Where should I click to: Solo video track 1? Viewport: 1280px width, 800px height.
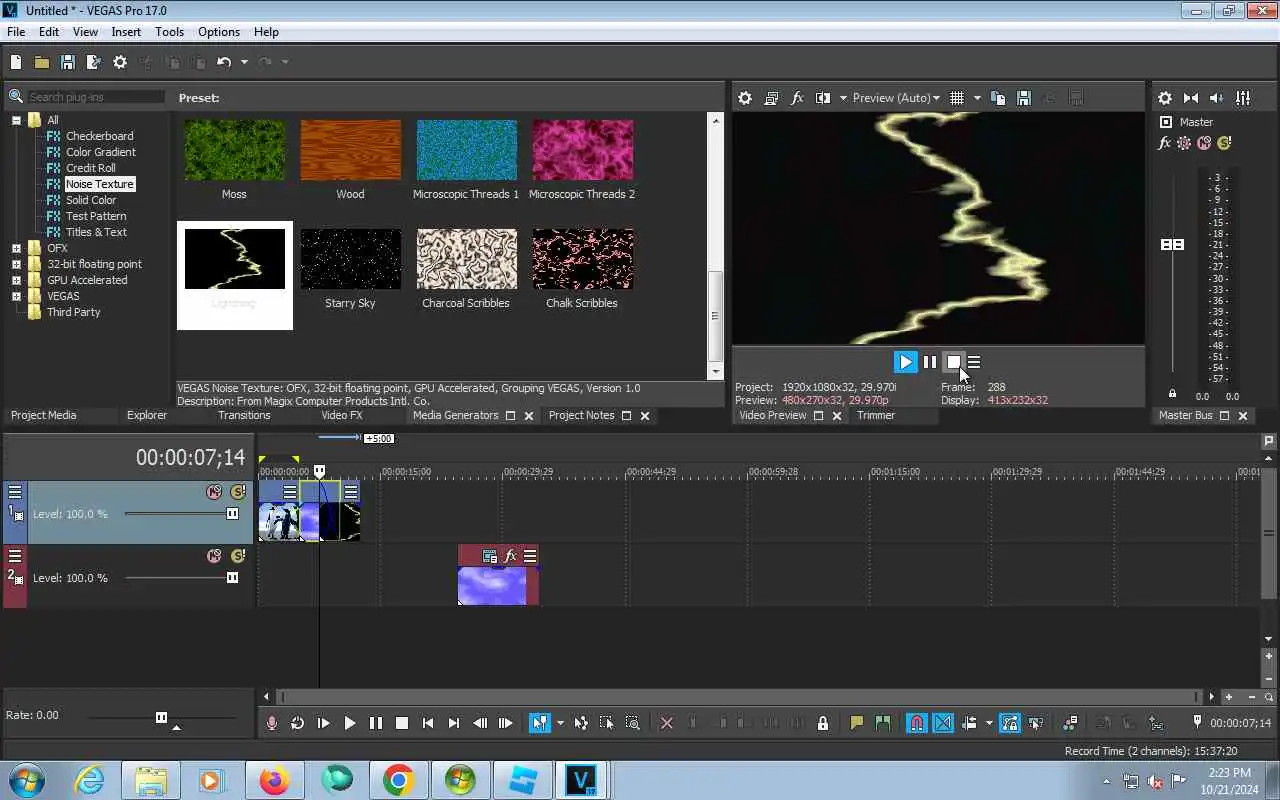237,492
